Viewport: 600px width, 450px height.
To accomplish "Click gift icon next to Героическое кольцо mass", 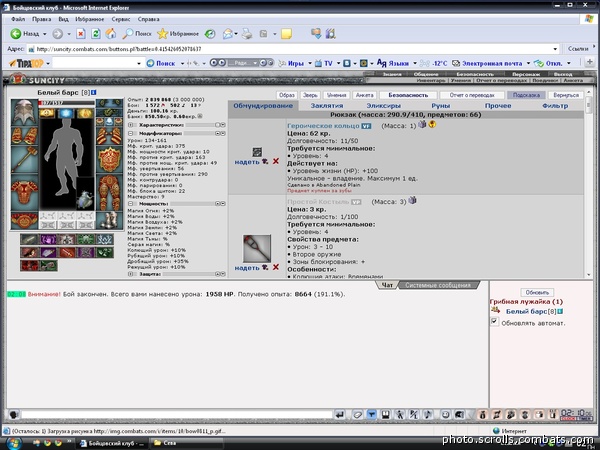I will click(x=422, y=124).
